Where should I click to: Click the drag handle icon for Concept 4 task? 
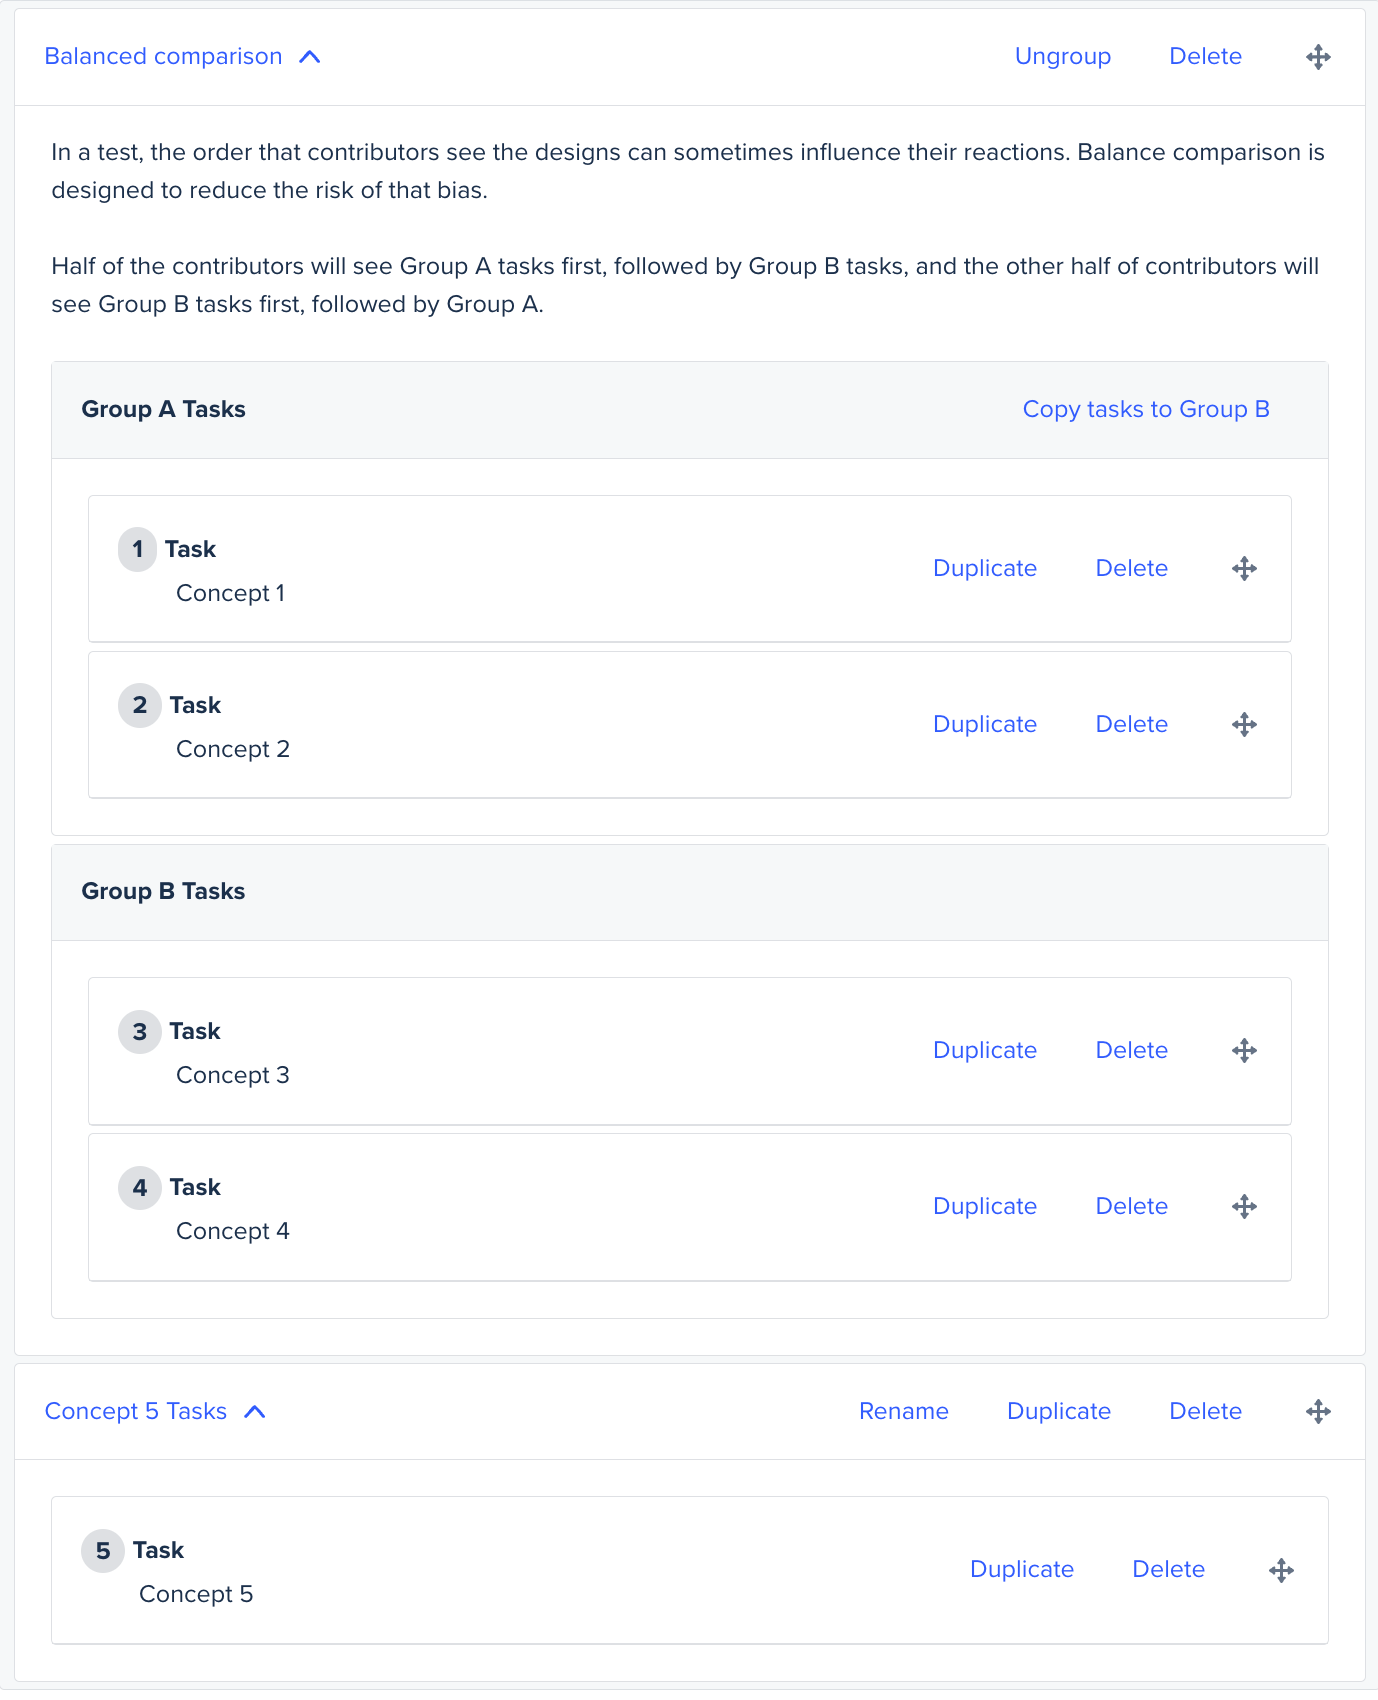click(1244, 1207)
